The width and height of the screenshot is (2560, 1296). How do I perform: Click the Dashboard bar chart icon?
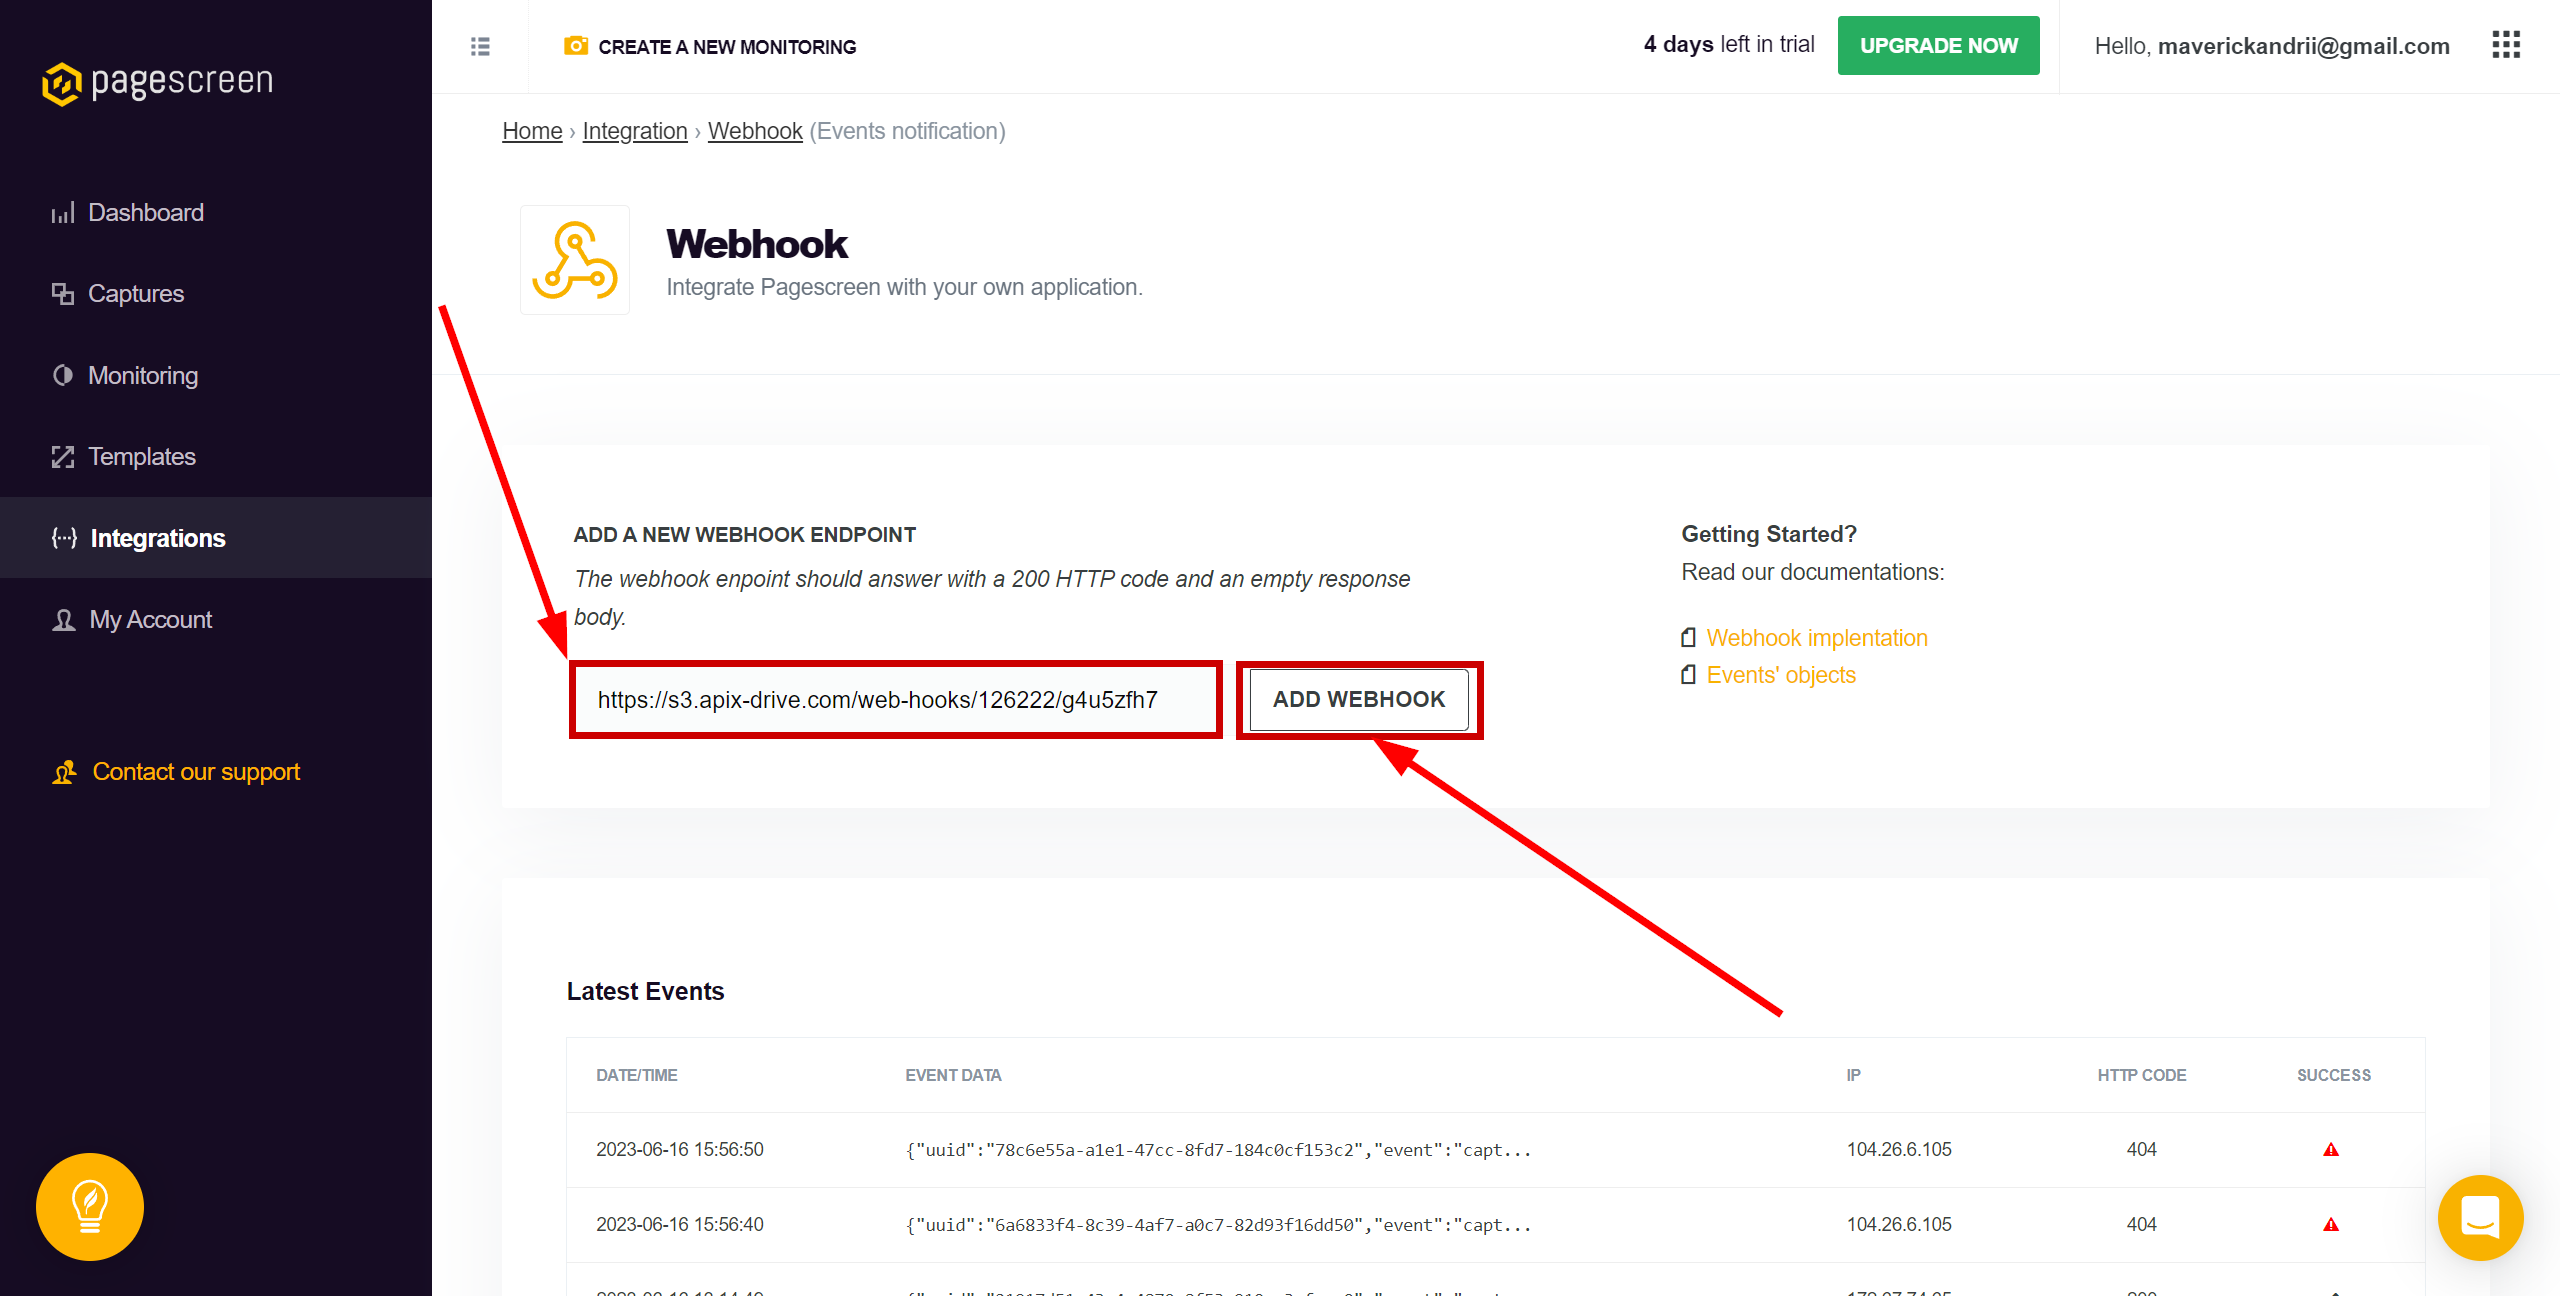click(63, 213)
